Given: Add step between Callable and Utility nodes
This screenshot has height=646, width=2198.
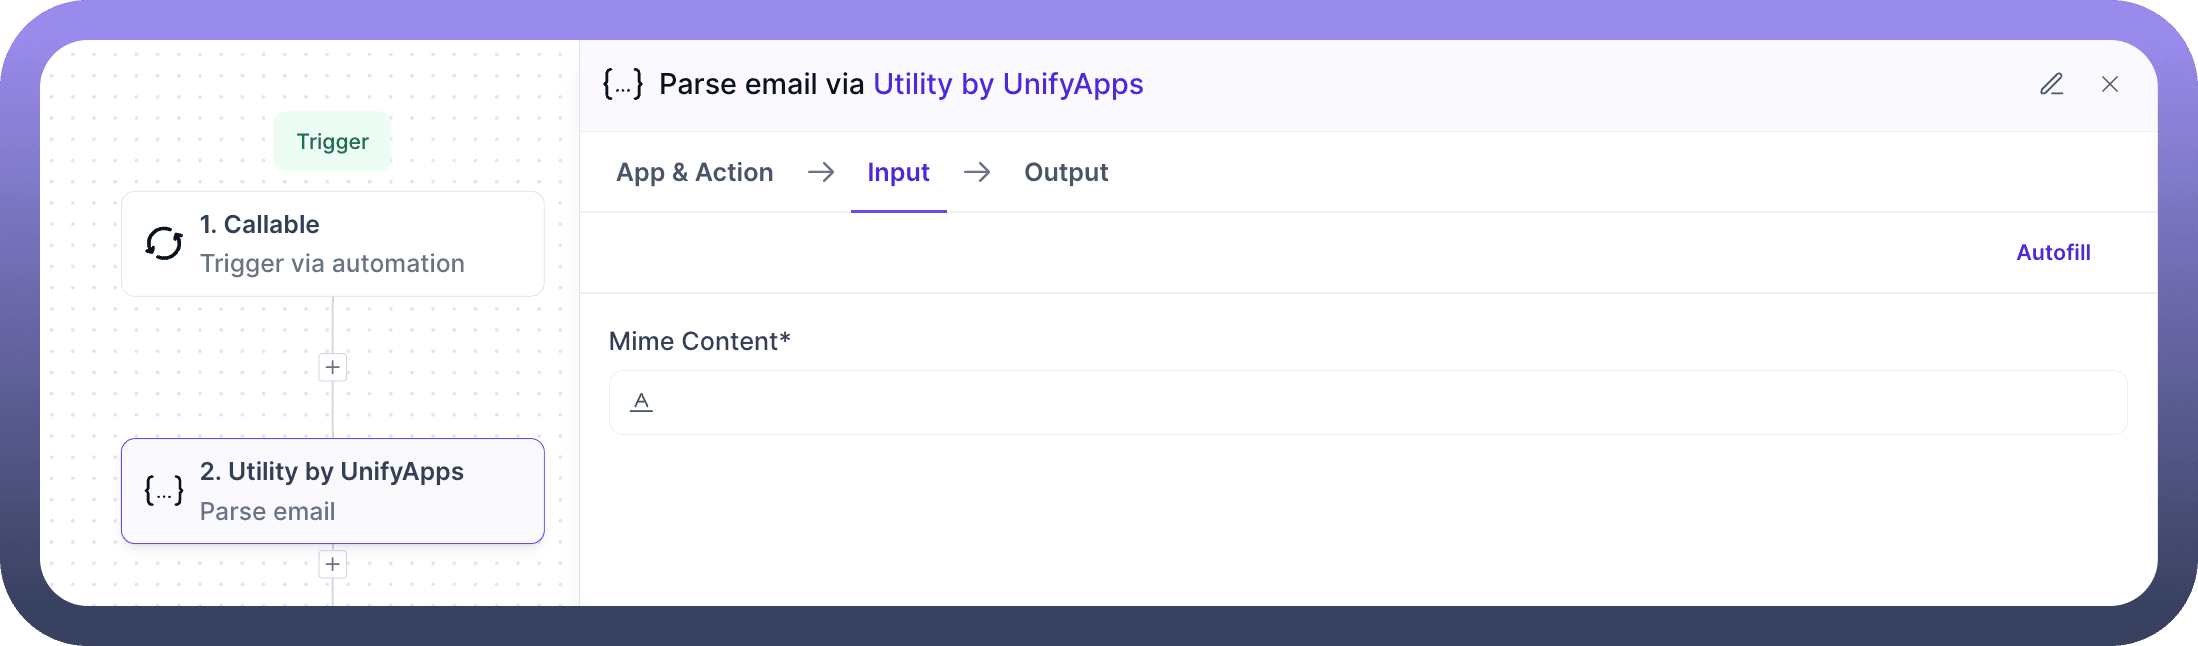Looking at the screenshot, I should coord(333,367).
